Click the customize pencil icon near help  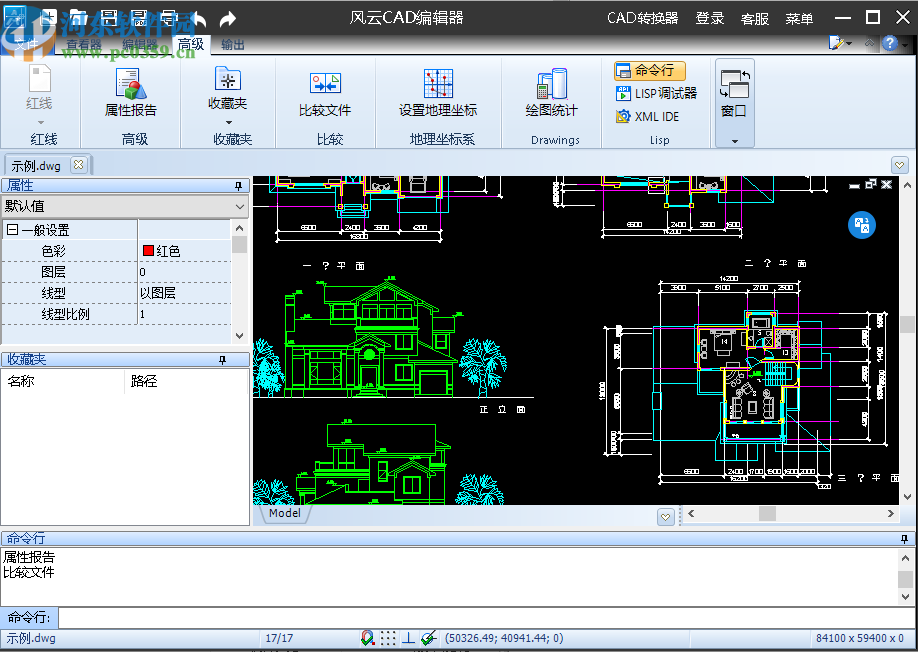tap(836, 43)
